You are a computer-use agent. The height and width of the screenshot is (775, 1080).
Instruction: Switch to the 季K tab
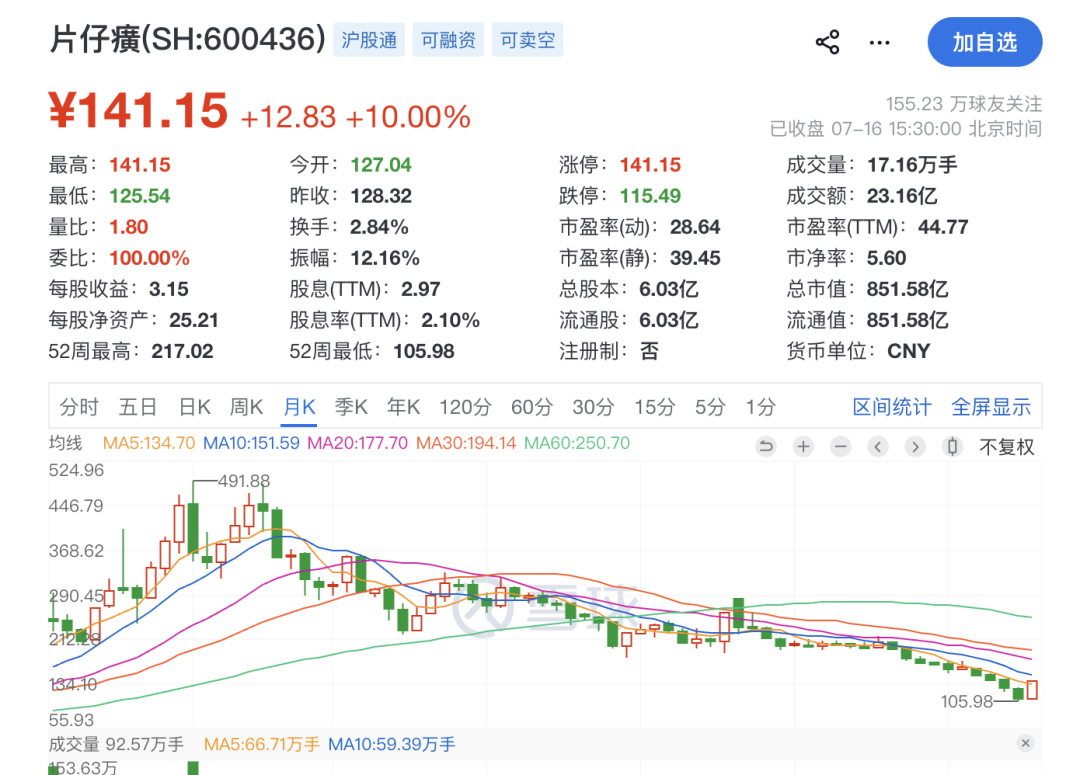(x=351, y=407)
